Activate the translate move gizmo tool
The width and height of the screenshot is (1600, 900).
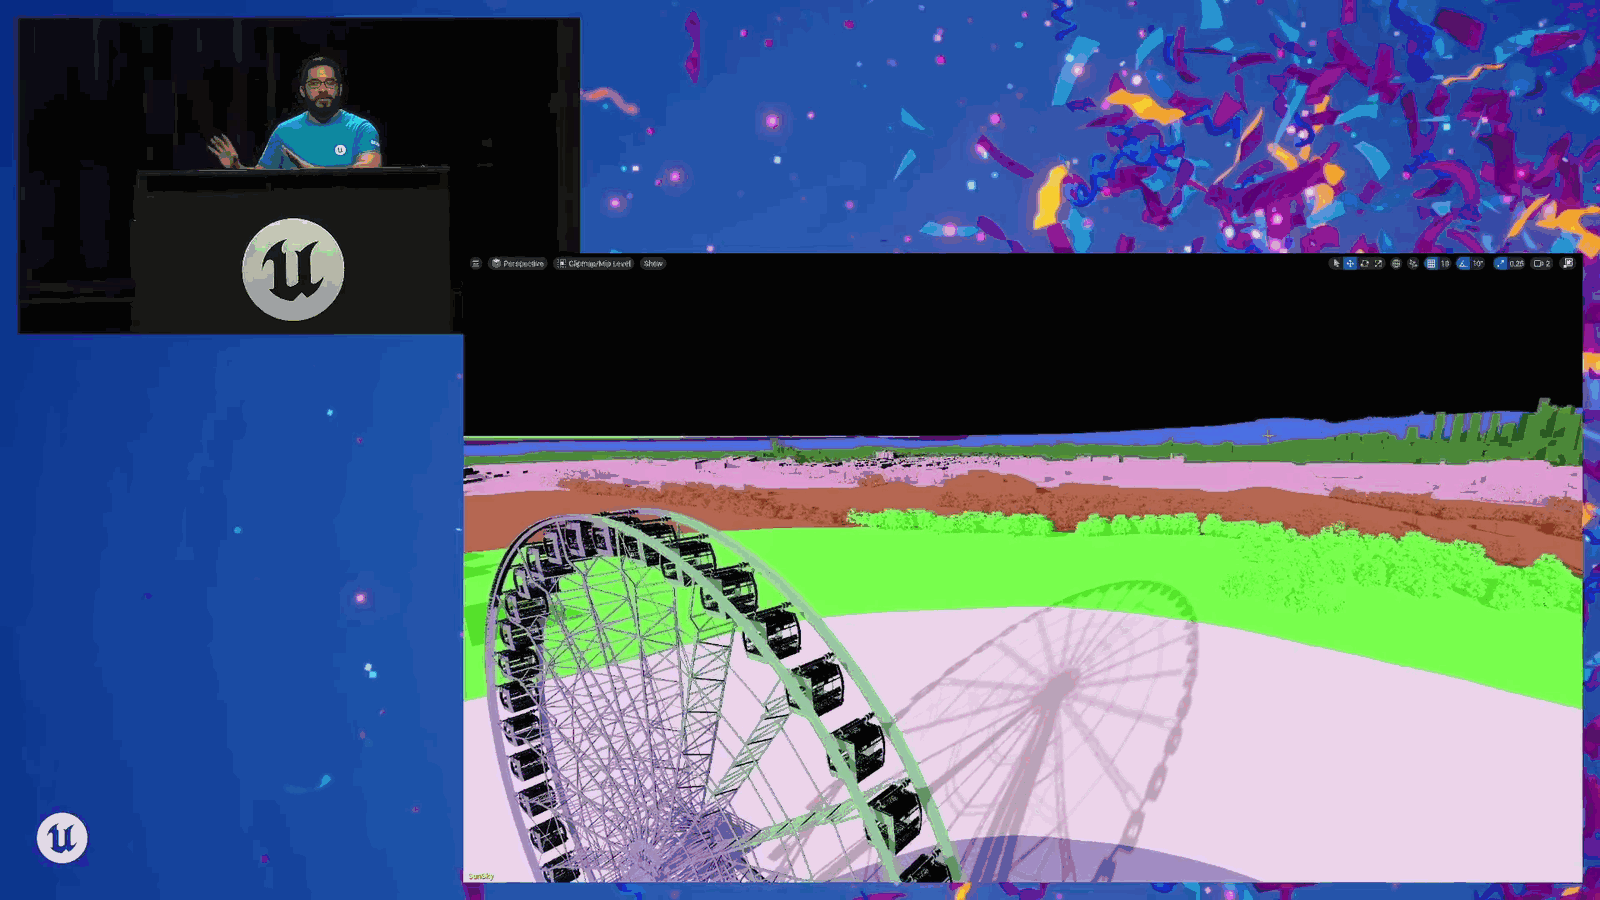pyautogui.click(x=1350, y=263)
